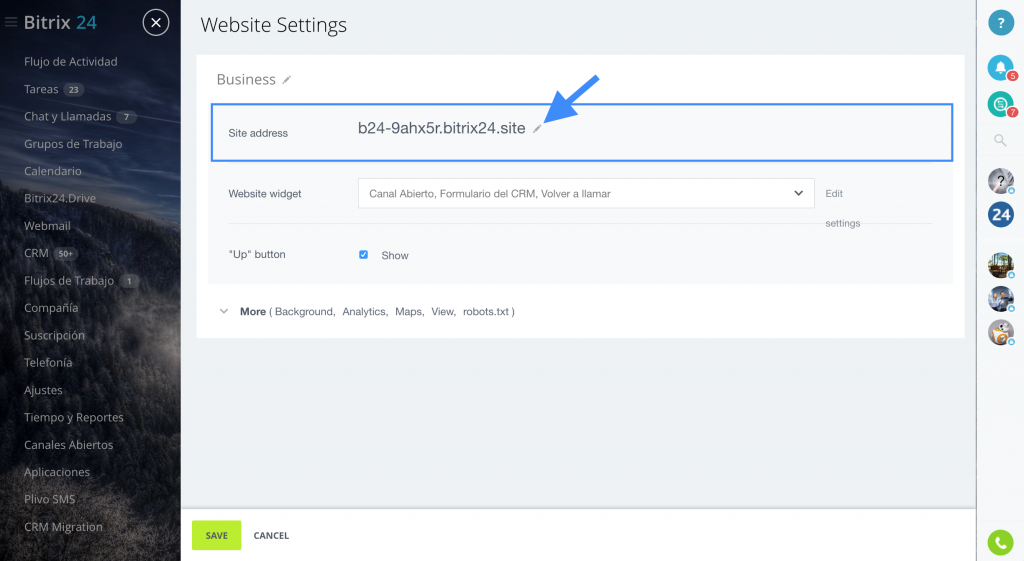The image size is (1024, 561).
Task: Click the site address b24-9ahx5r.bitrix24.site
Action: point(441,128)
